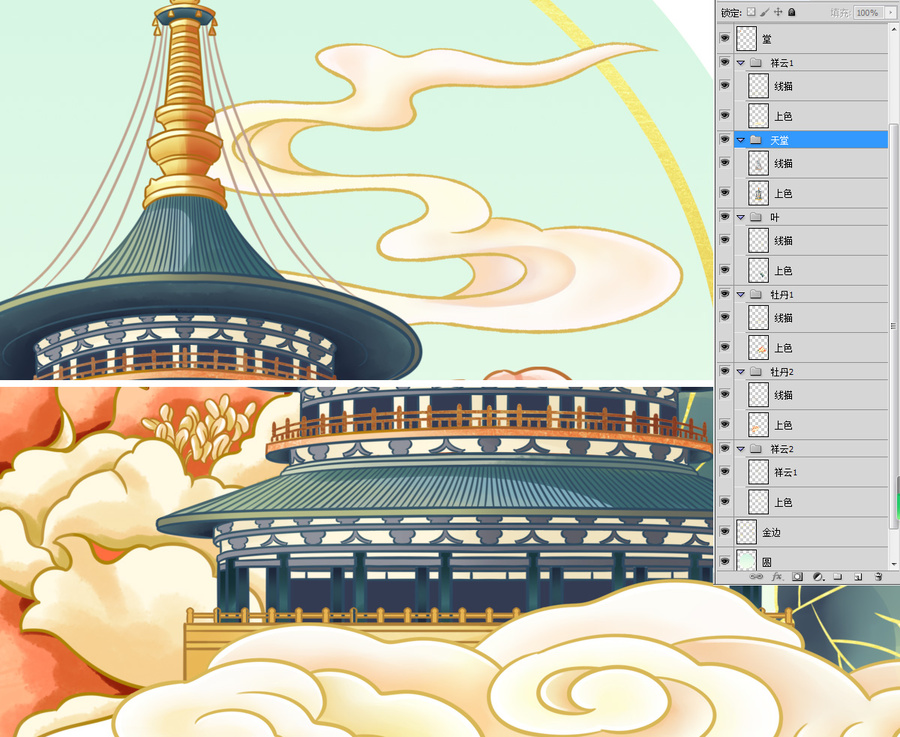Collapse the 牡丹1 group triangle

click(x=740, y=294)
